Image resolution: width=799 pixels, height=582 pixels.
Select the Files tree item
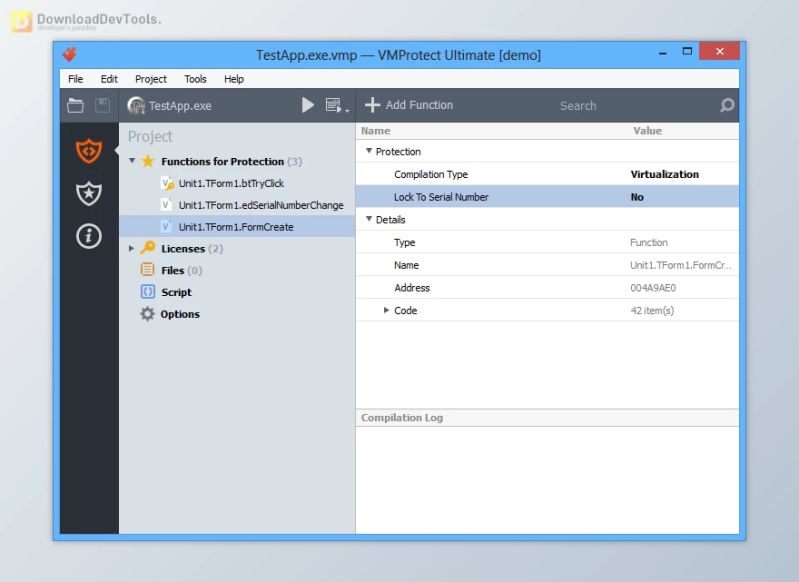pyautogui.click(x=181, y=271)
